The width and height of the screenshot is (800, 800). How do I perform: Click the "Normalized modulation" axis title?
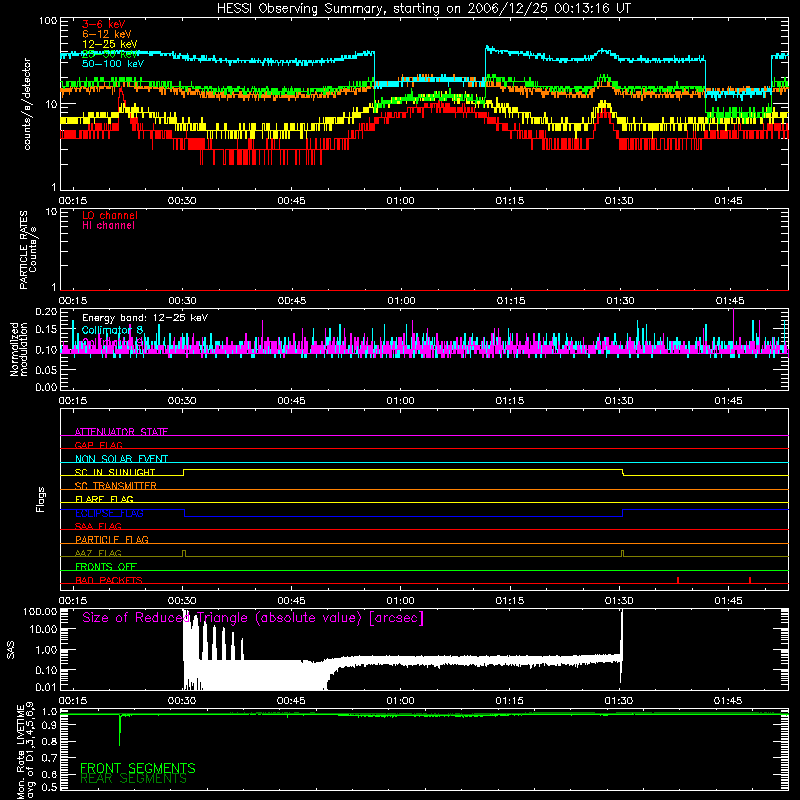(19, 349)
